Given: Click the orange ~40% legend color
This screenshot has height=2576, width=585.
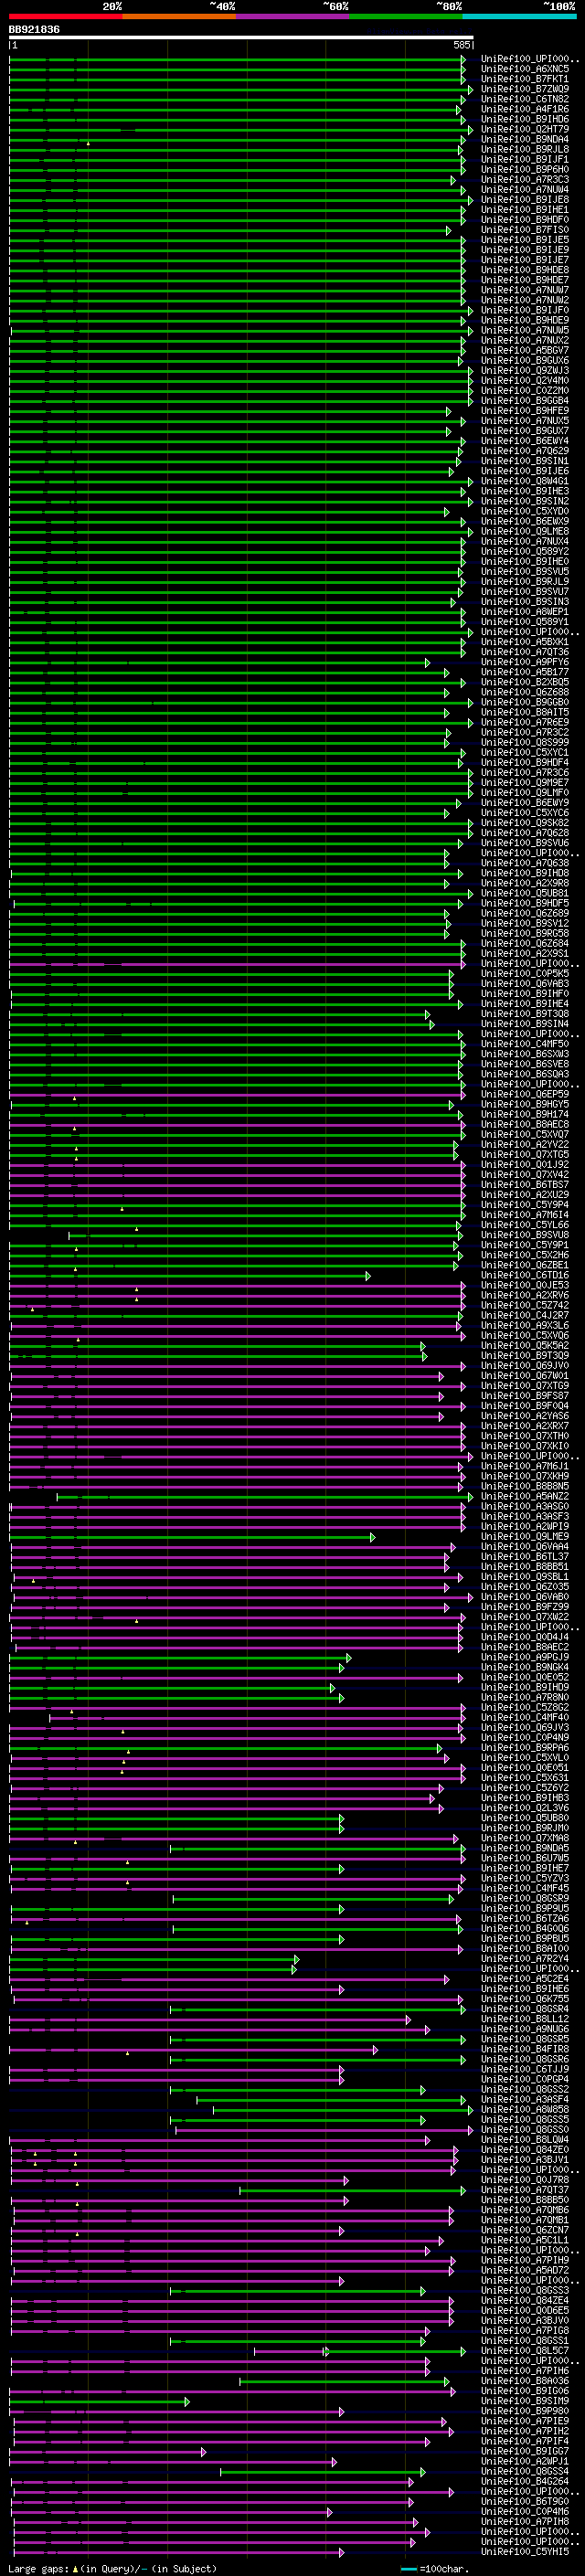Looking at the screenshot, I should tap(179, 16).
